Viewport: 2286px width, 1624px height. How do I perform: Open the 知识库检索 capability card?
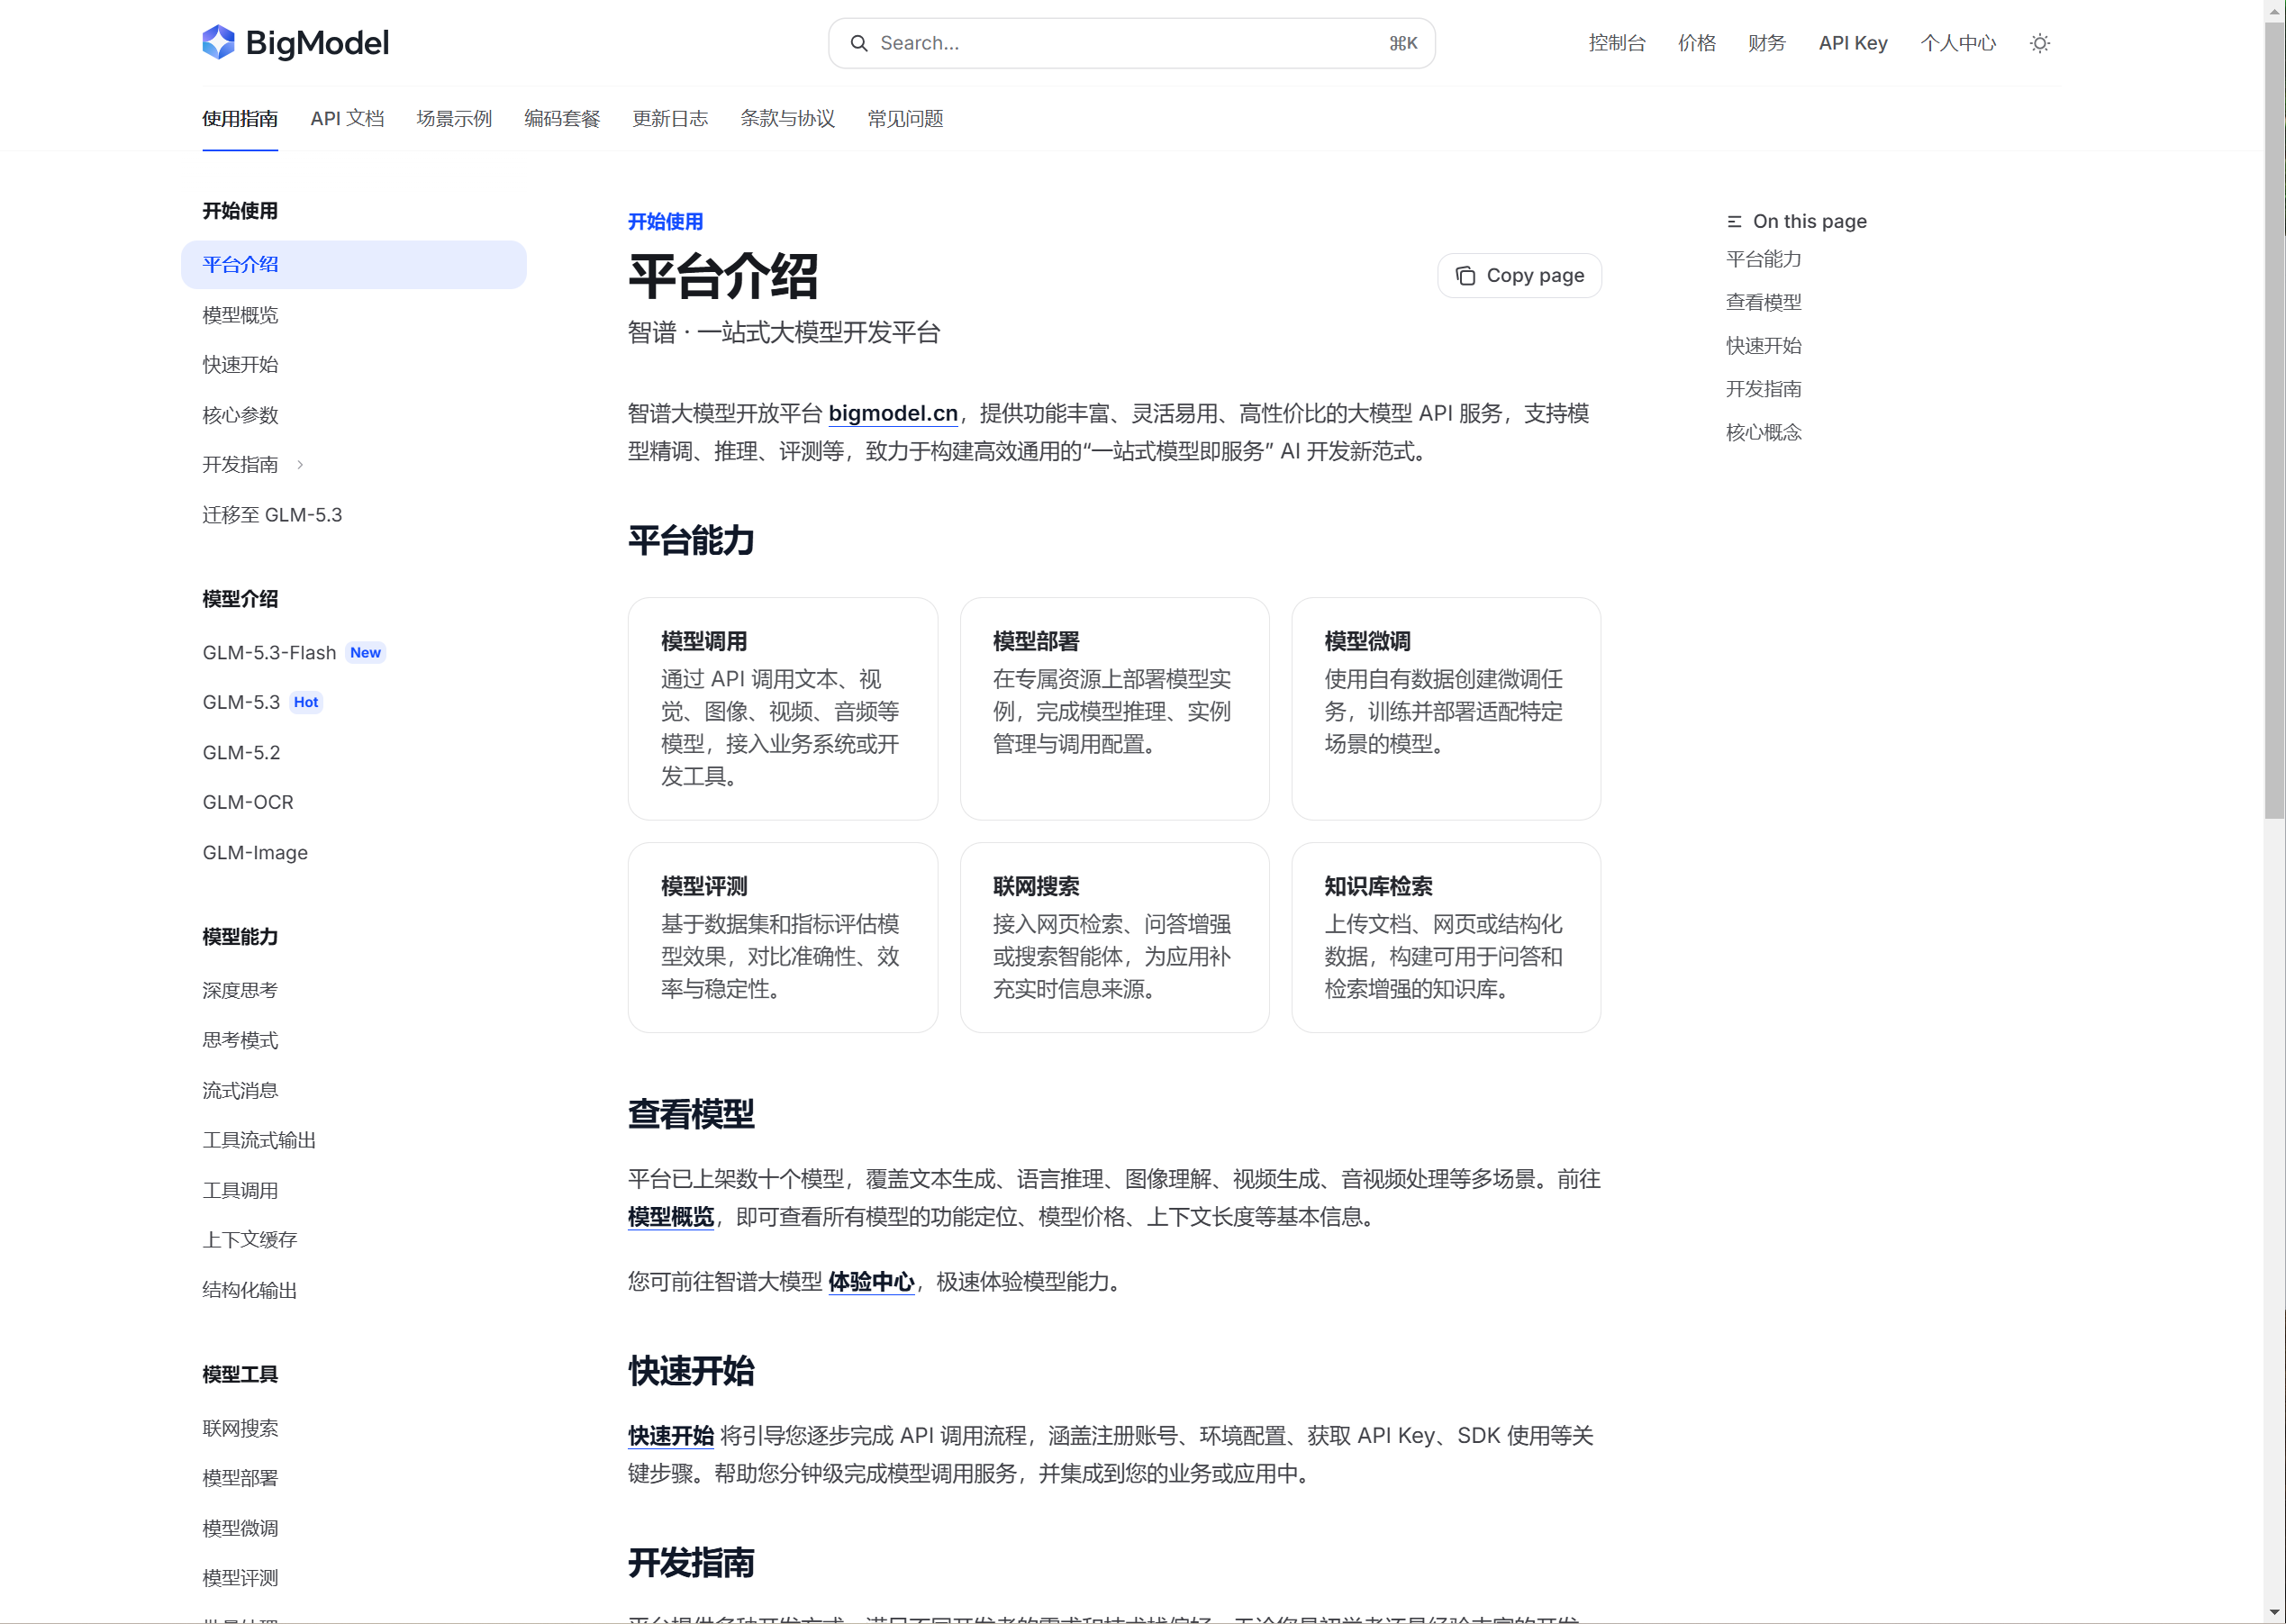[1446, 938]
